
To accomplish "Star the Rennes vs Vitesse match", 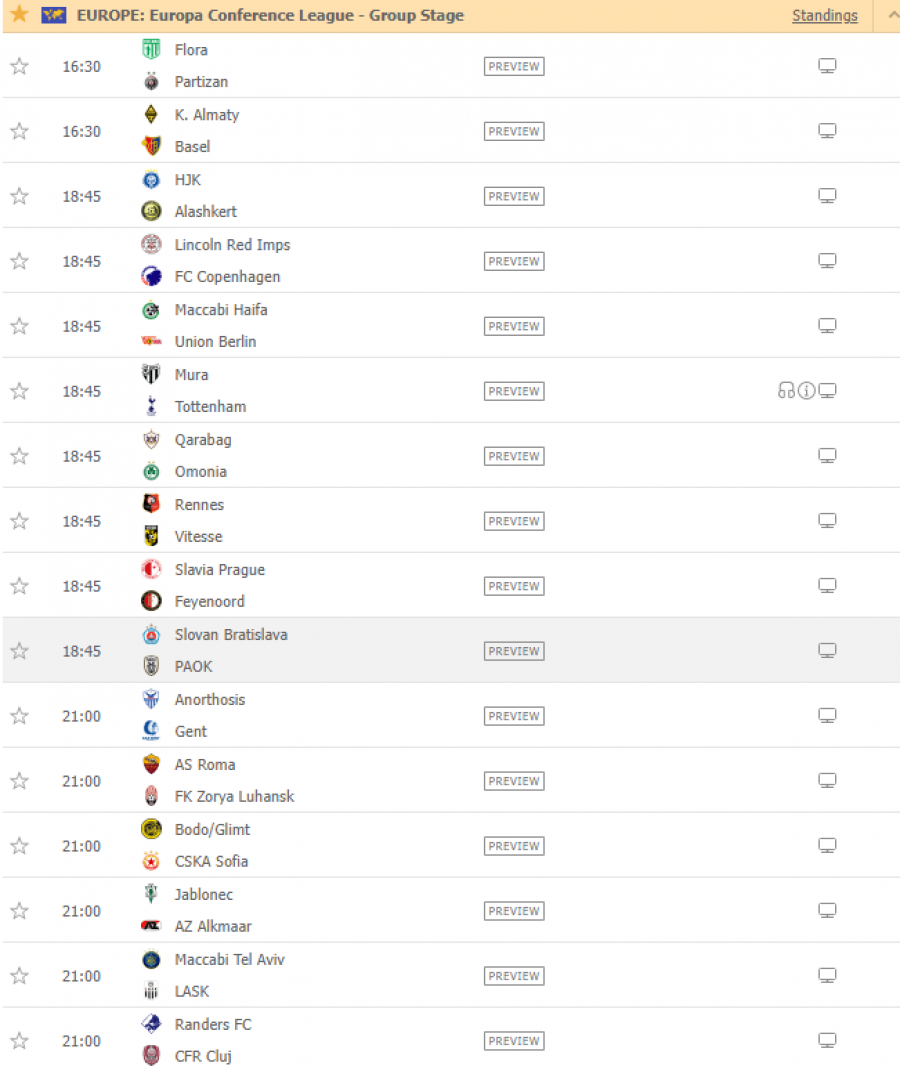I will click(x=20, y=521).
